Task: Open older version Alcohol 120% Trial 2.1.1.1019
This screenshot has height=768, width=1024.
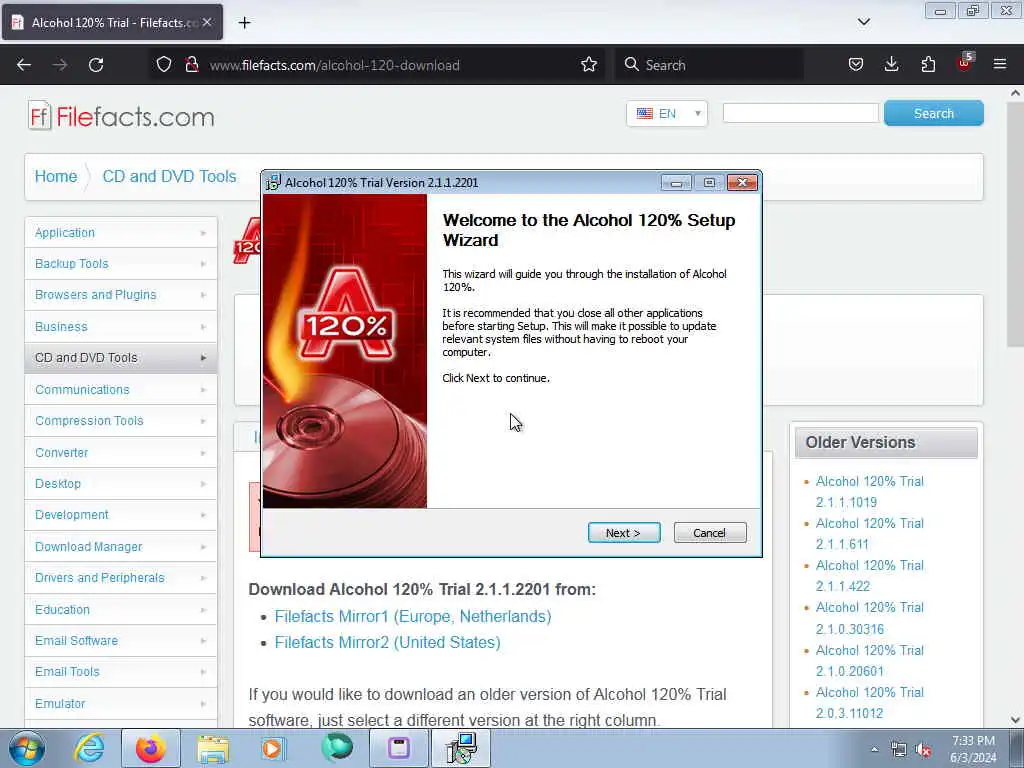Action: coord(869,492)
